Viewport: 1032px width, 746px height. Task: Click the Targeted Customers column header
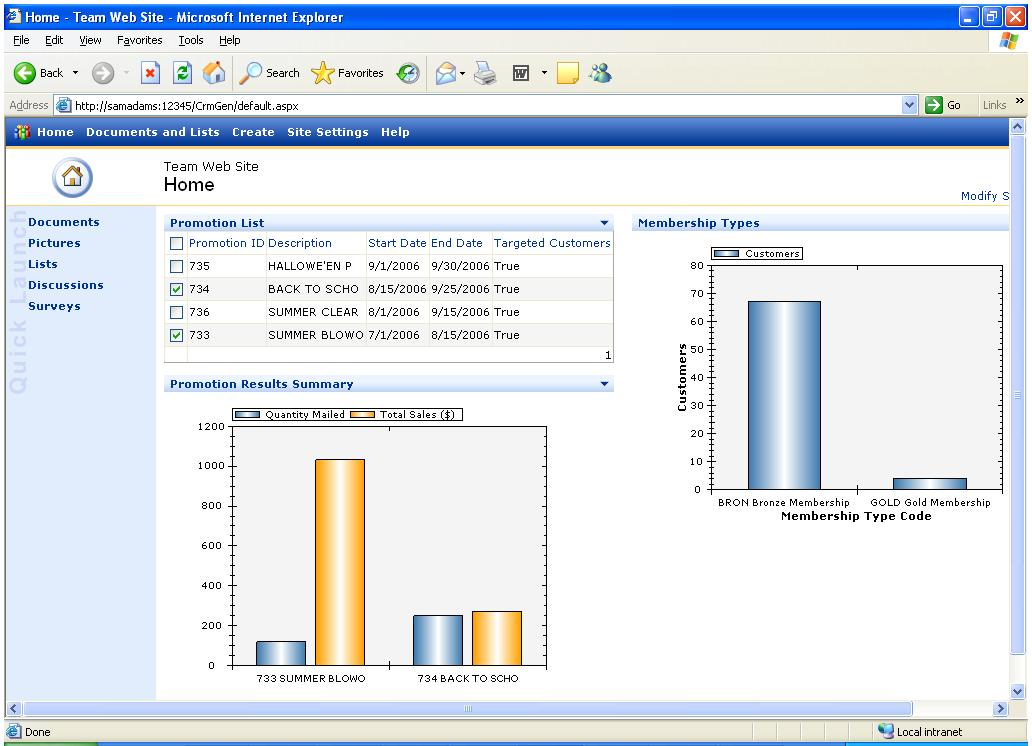pyautogui.click(x=552, y=244)
